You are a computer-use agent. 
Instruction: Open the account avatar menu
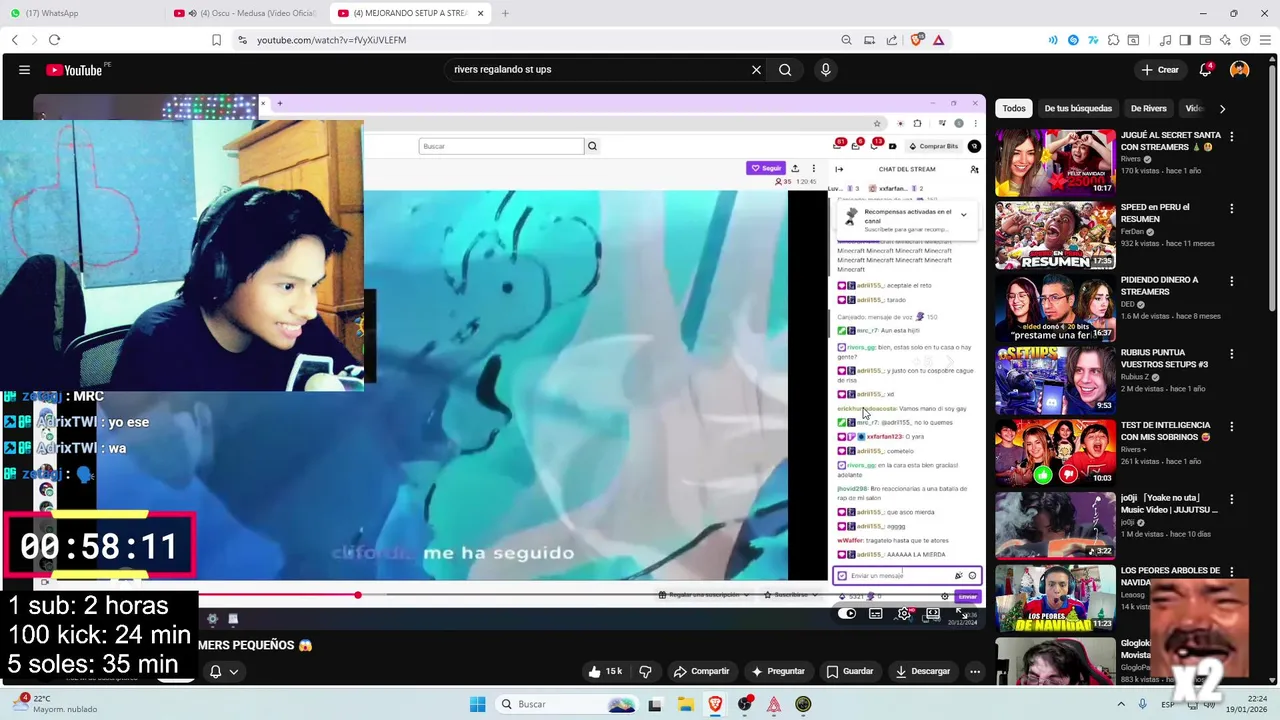click(1239, 70)
